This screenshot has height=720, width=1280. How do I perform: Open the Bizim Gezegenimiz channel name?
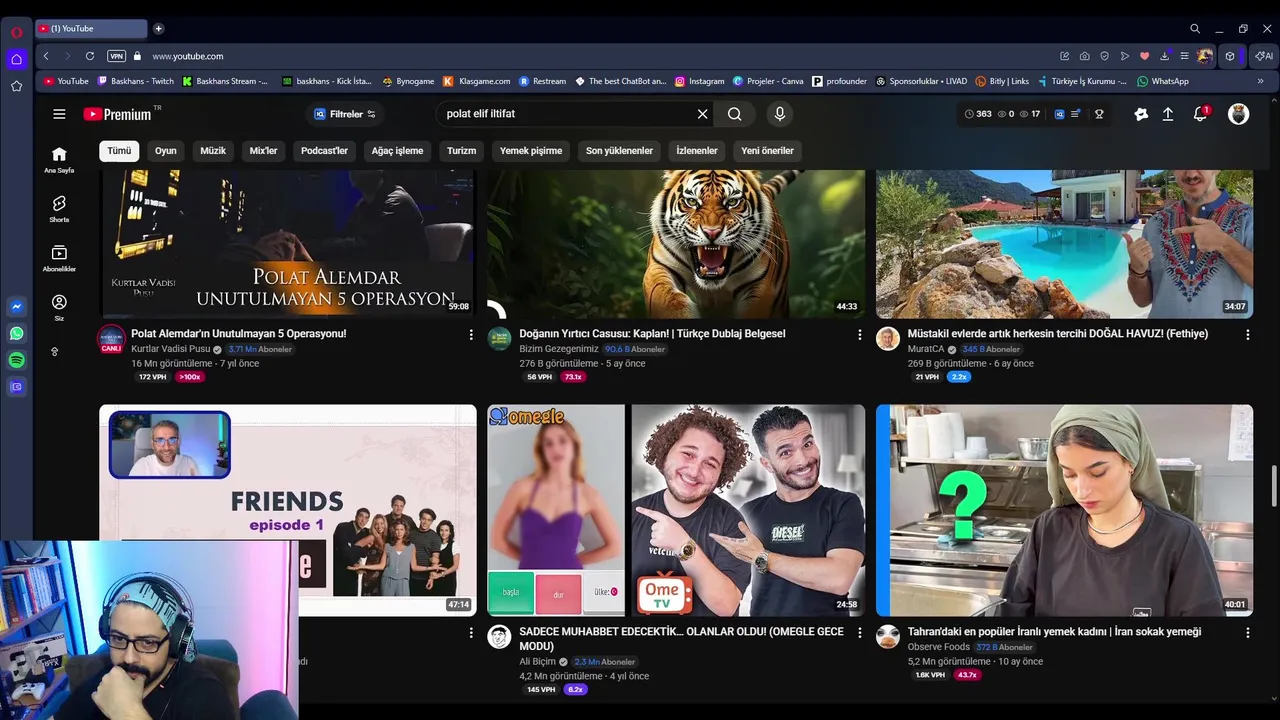[x=558, y=349]
